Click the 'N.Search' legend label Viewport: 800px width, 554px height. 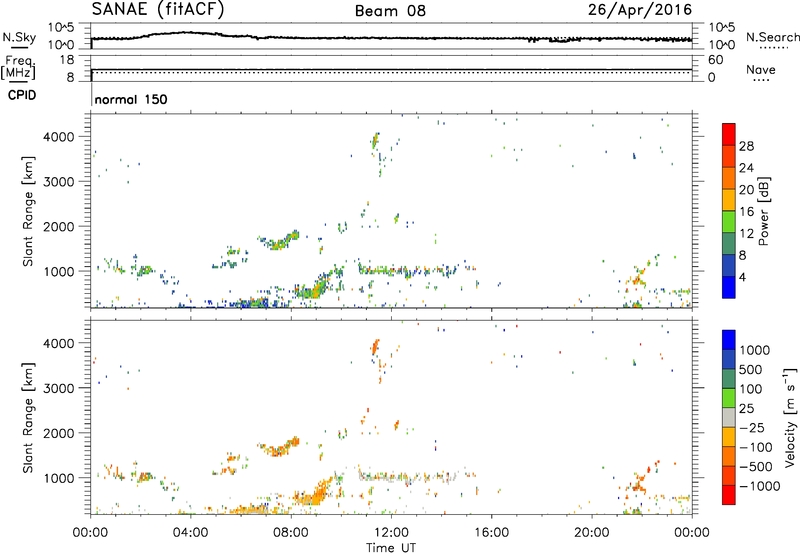coord(772,37)
